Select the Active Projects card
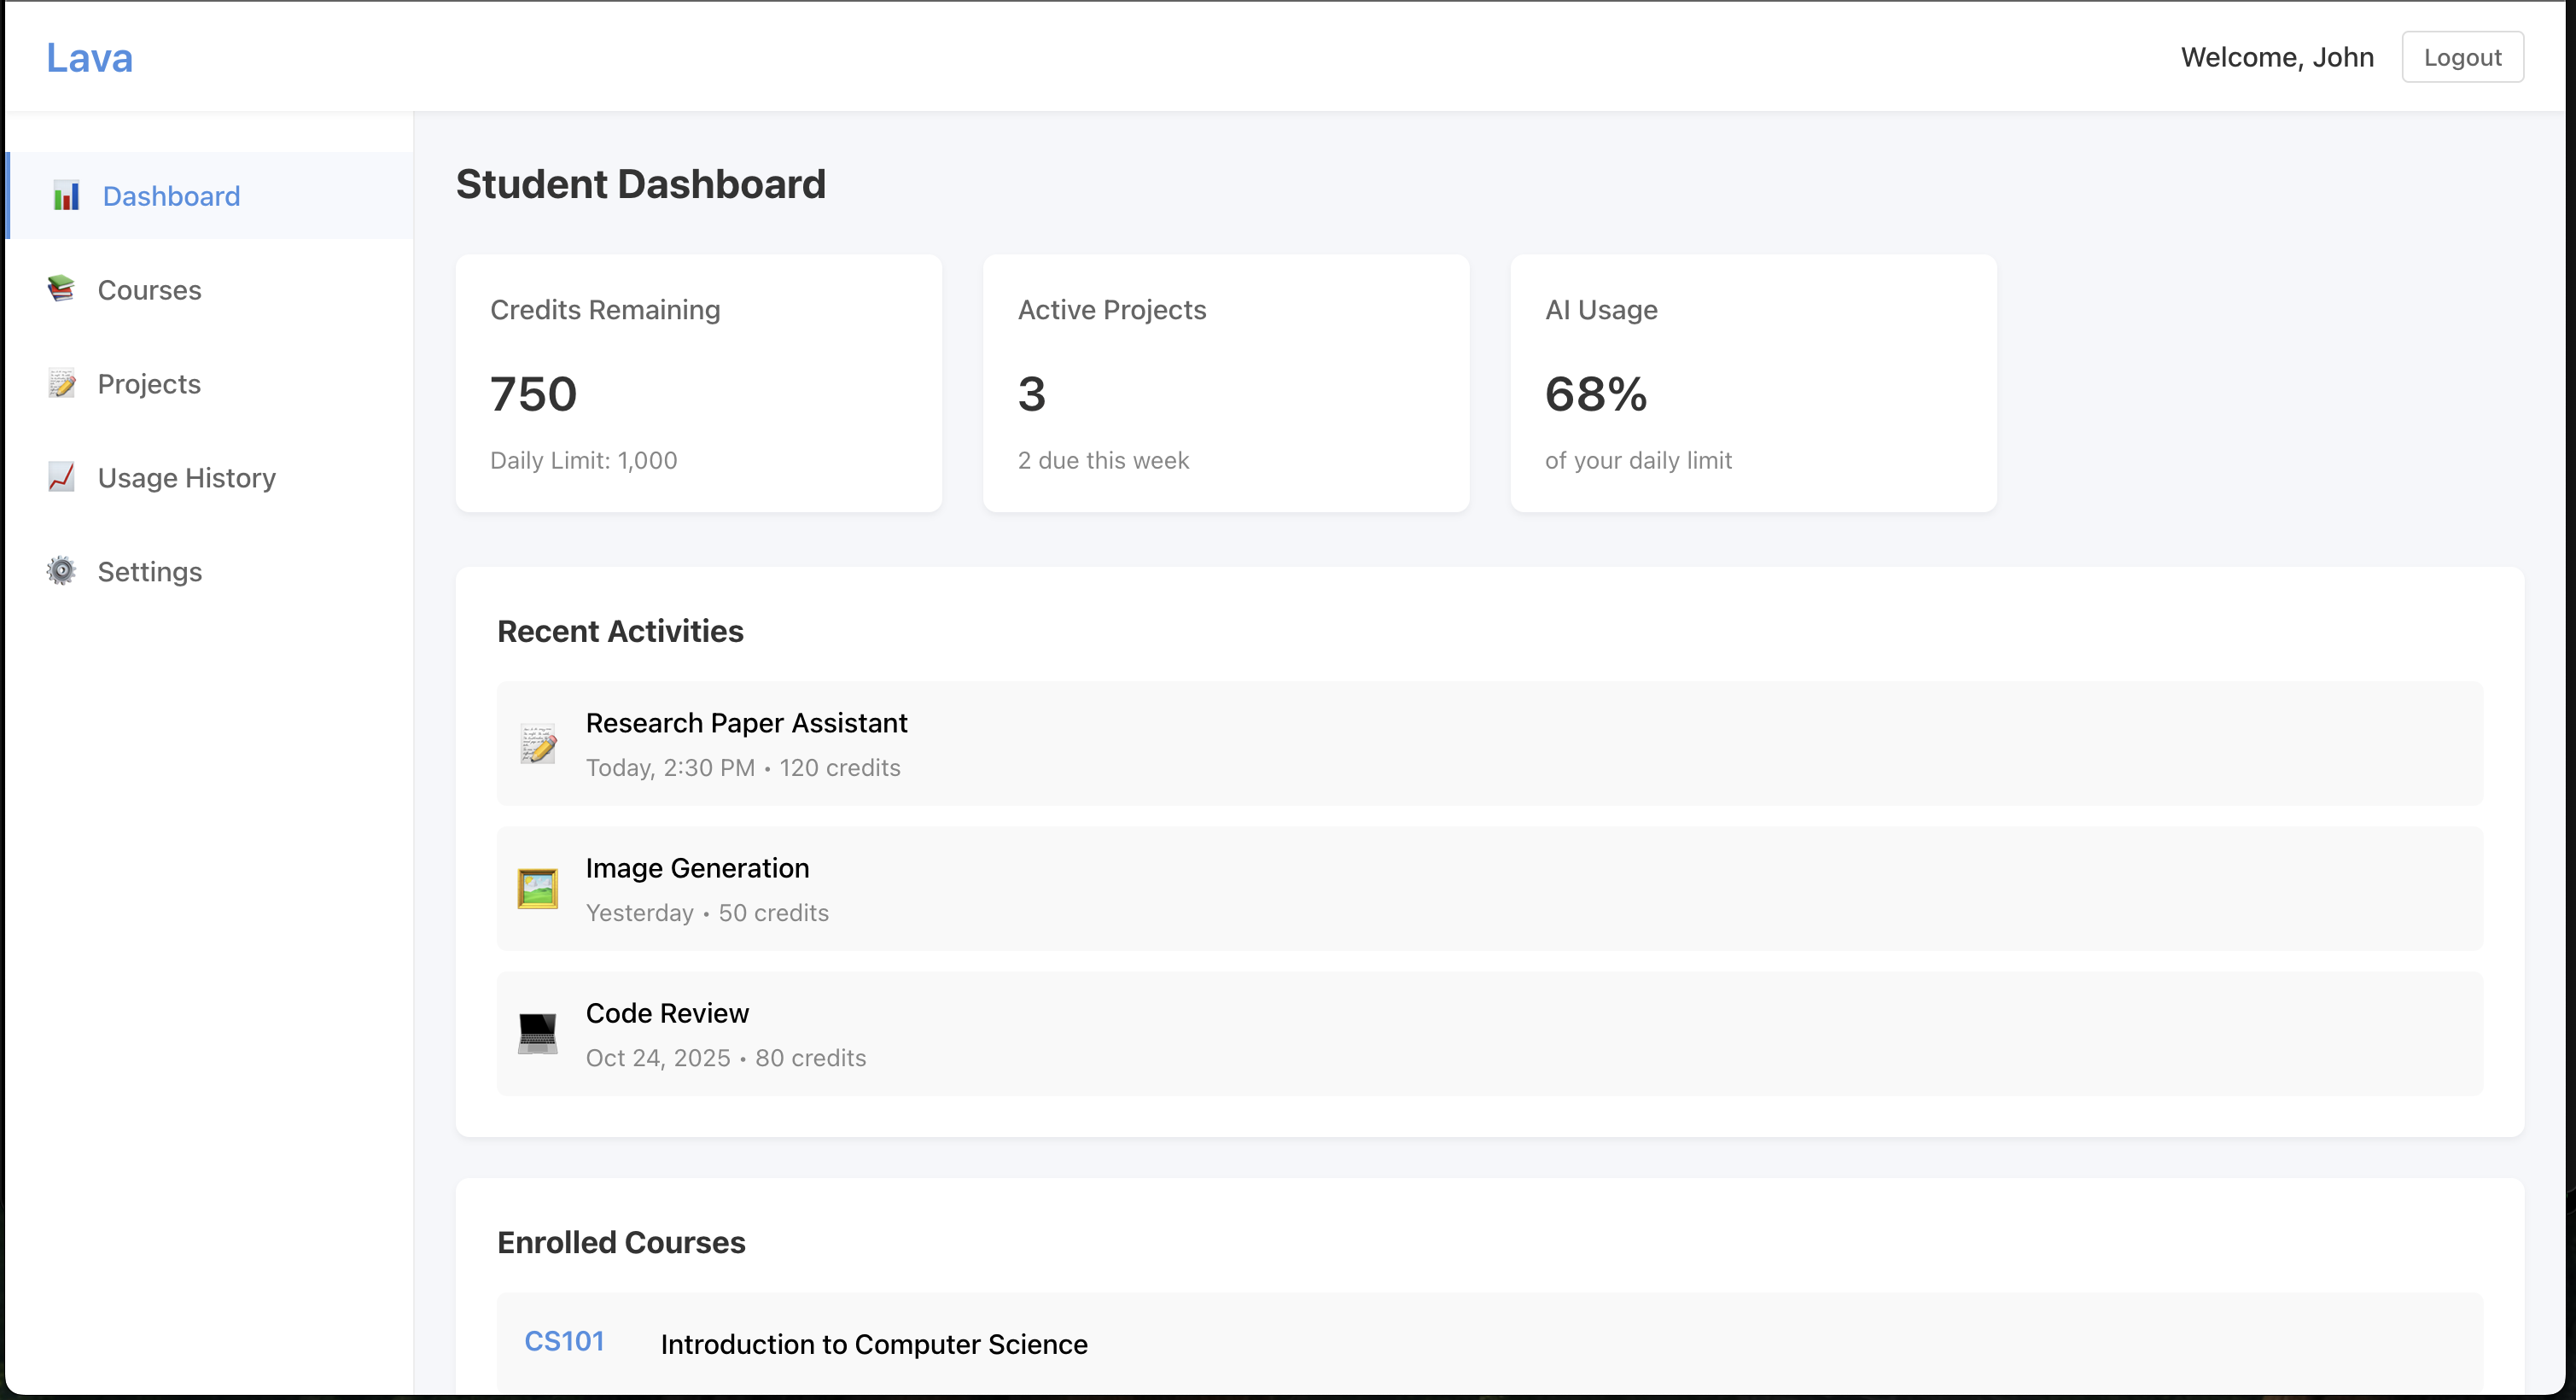Screen dimensions: 2576x1400 [x=1225, y=383]
